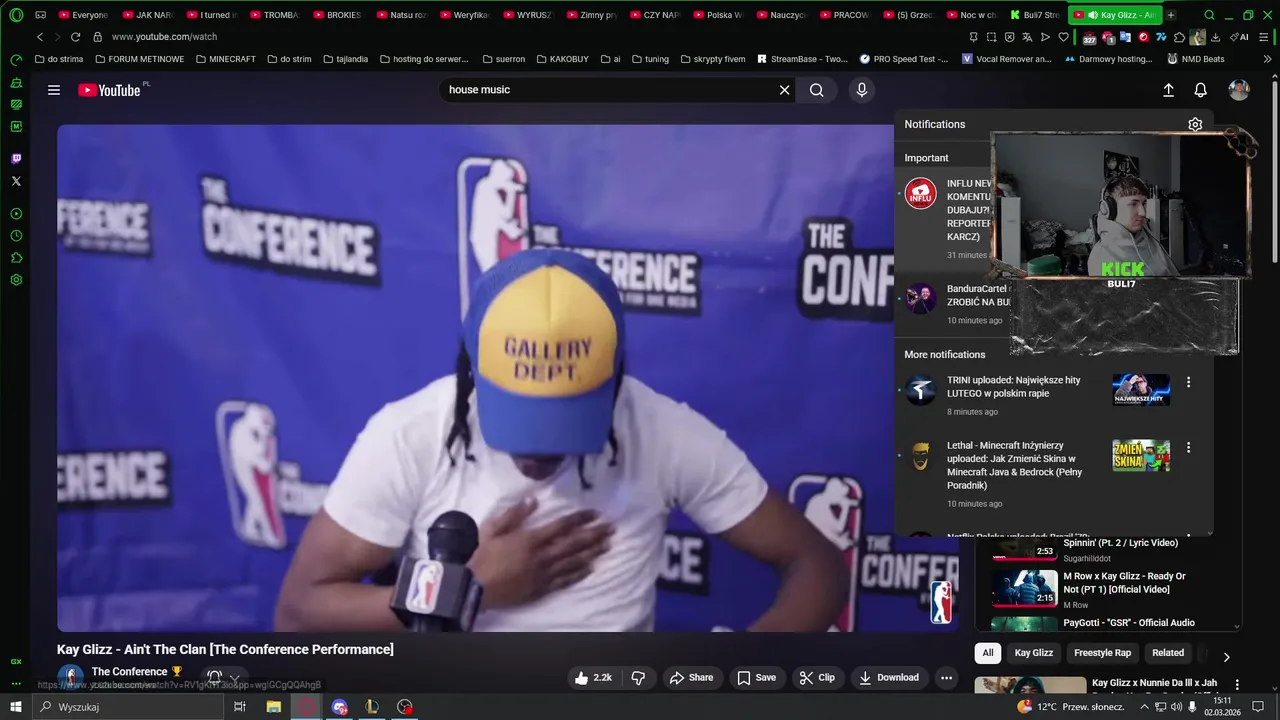Open The Conference channel page
Viewport: 1280px width, 720px height.
[x=130, y=672]
